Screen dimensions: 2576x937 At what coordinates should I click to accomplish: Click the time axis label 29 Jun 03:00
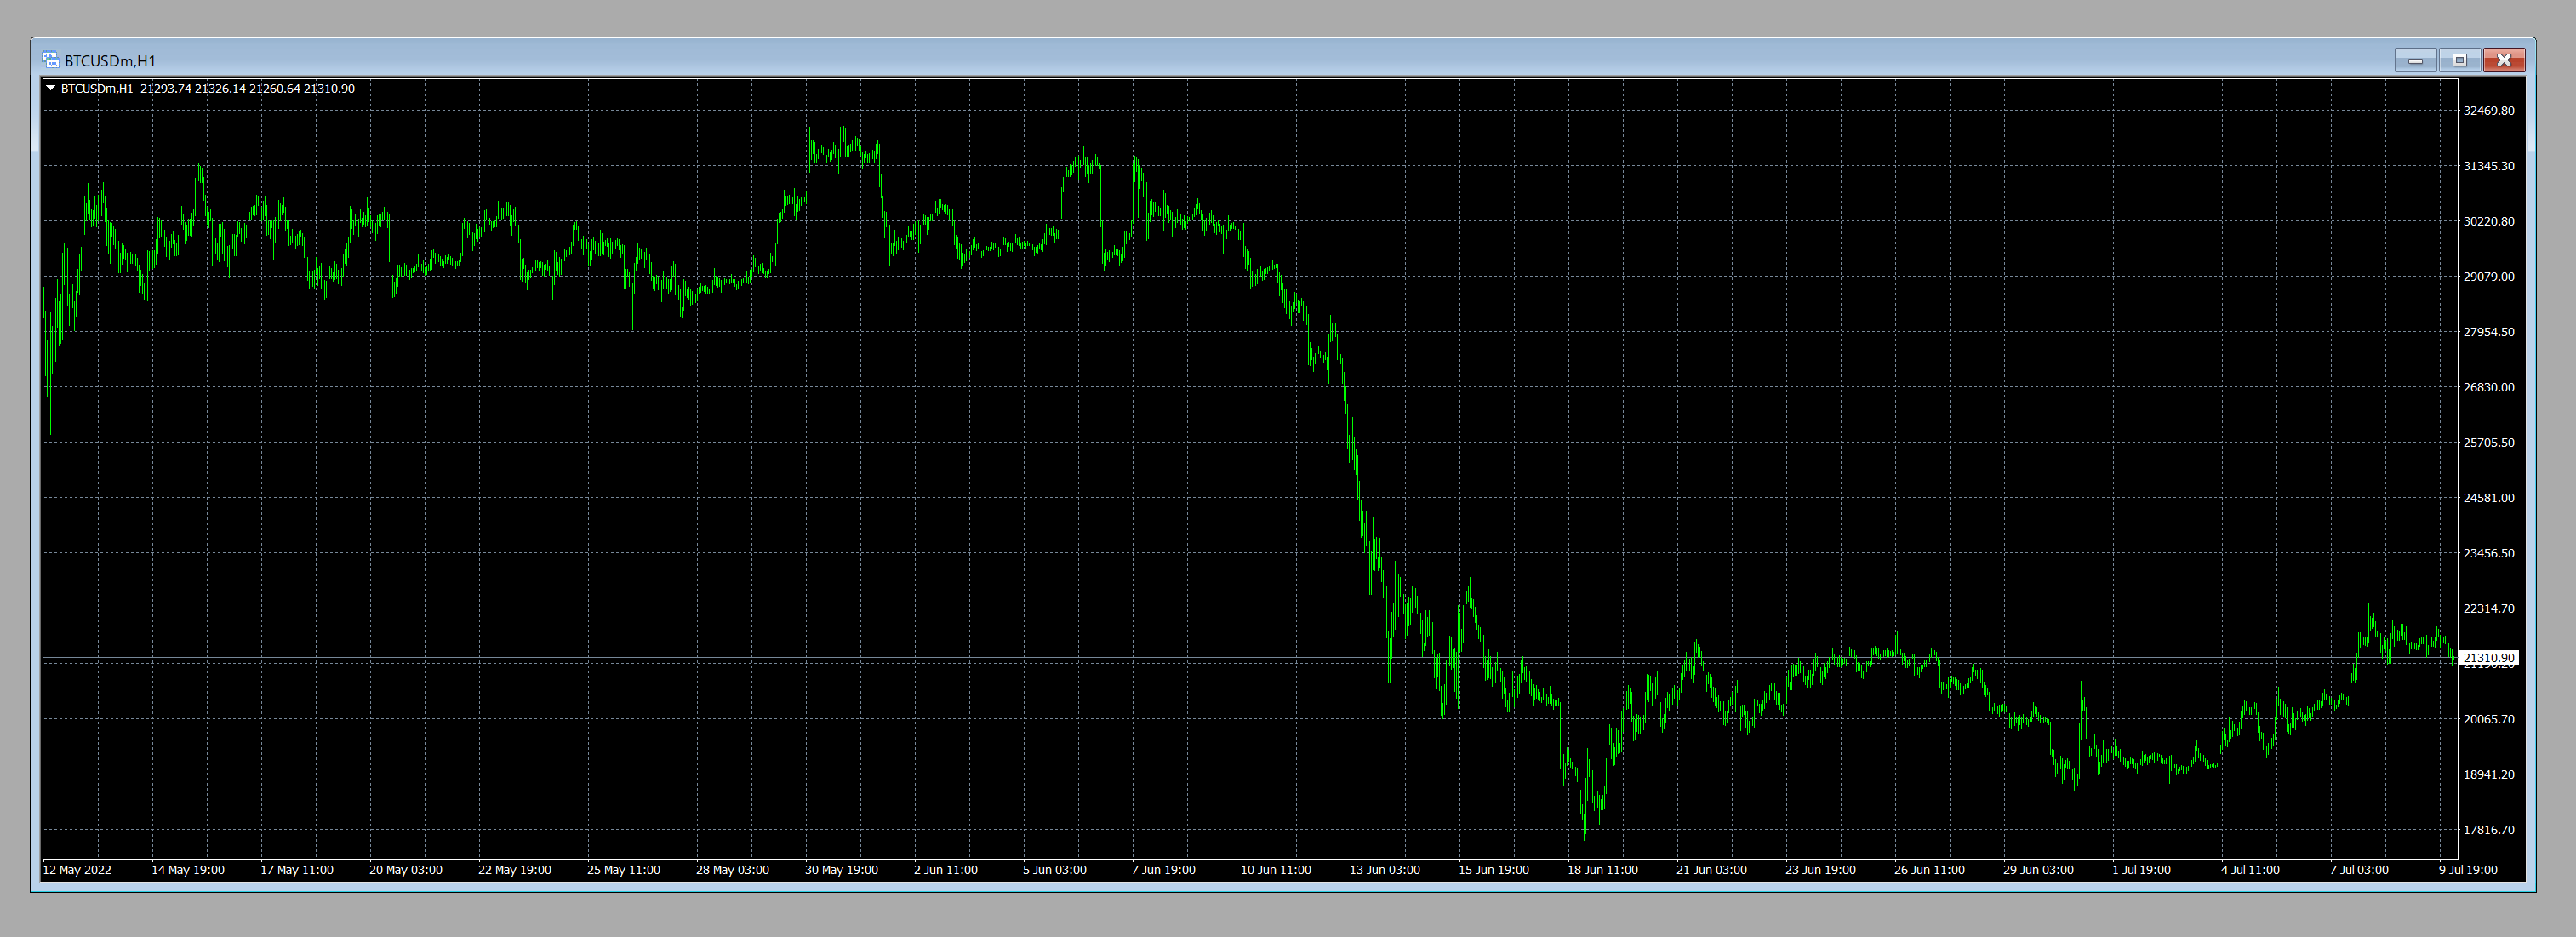pyautogui.click(x=2039, y=870)
